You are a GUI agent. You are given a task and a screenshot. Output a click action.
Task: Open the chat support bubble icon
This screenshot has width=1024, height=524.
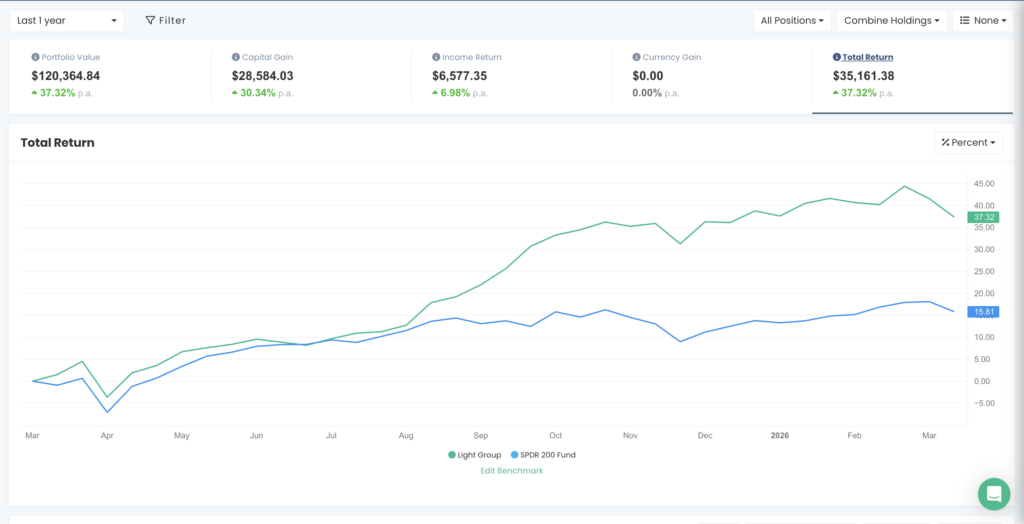pyautogui.click(x=993, y=494)
